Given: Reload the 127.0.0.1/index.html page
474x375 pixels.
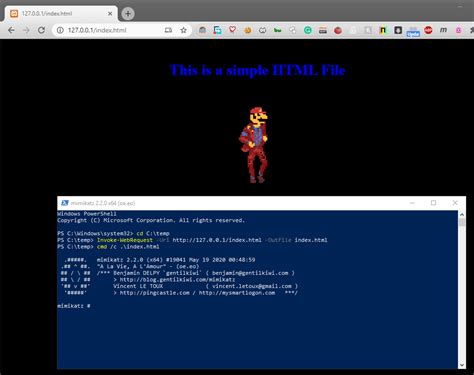Looking at the screenshot, I should point(41,30).
